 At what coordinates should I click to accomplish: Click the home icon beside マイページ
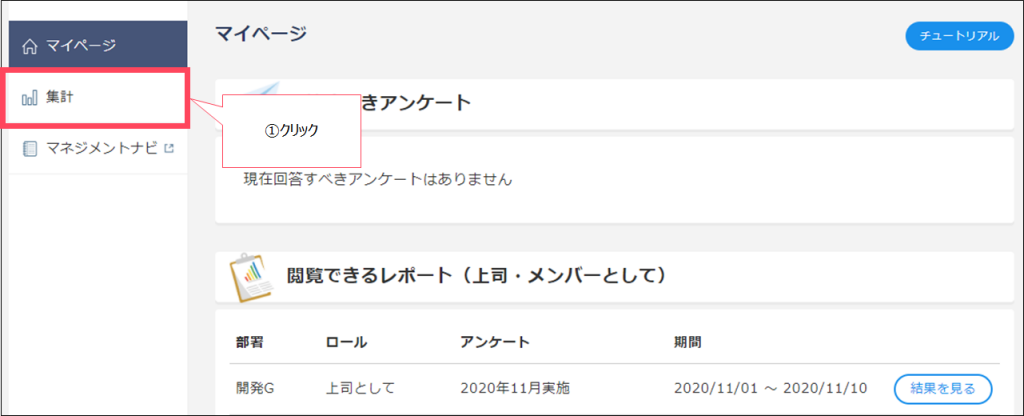coord(31,46)
